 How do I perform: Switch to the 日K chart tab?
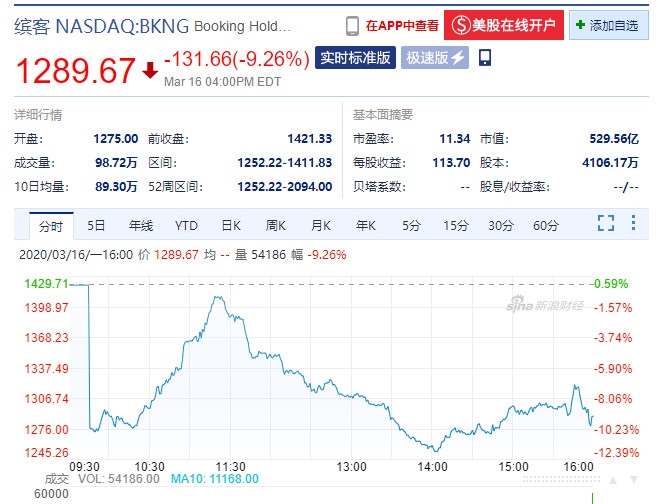[x=231, y=226]
